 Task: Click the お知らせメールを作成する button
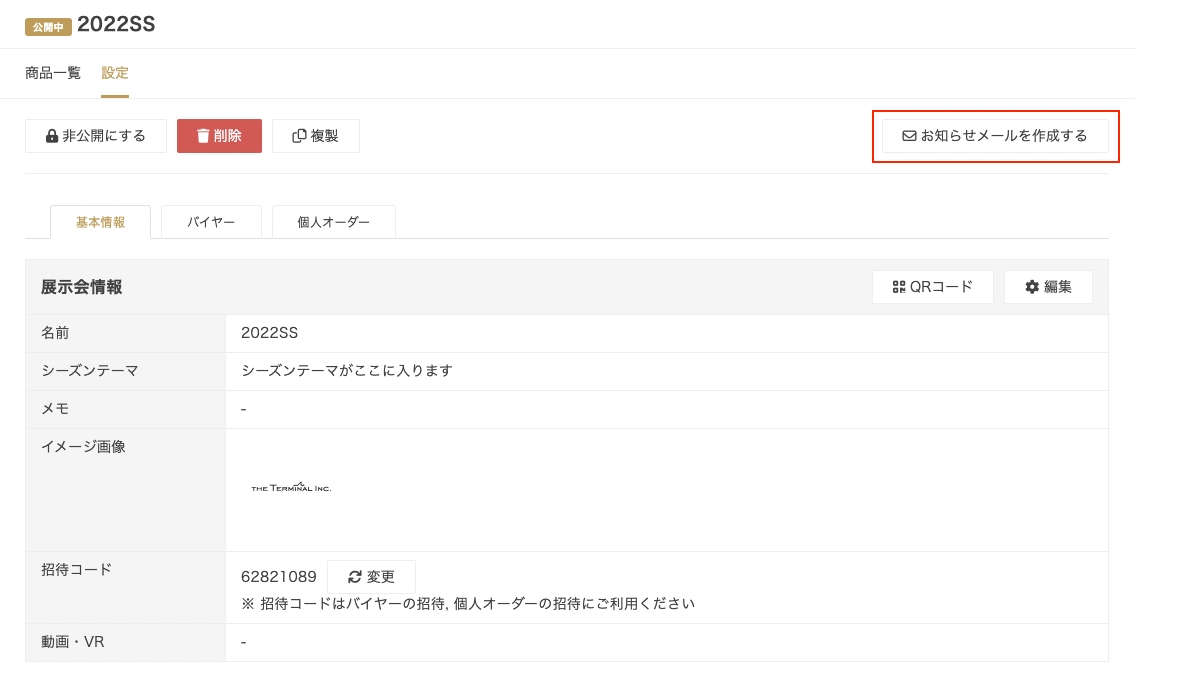pyautogui.click(x=996, y=134)
